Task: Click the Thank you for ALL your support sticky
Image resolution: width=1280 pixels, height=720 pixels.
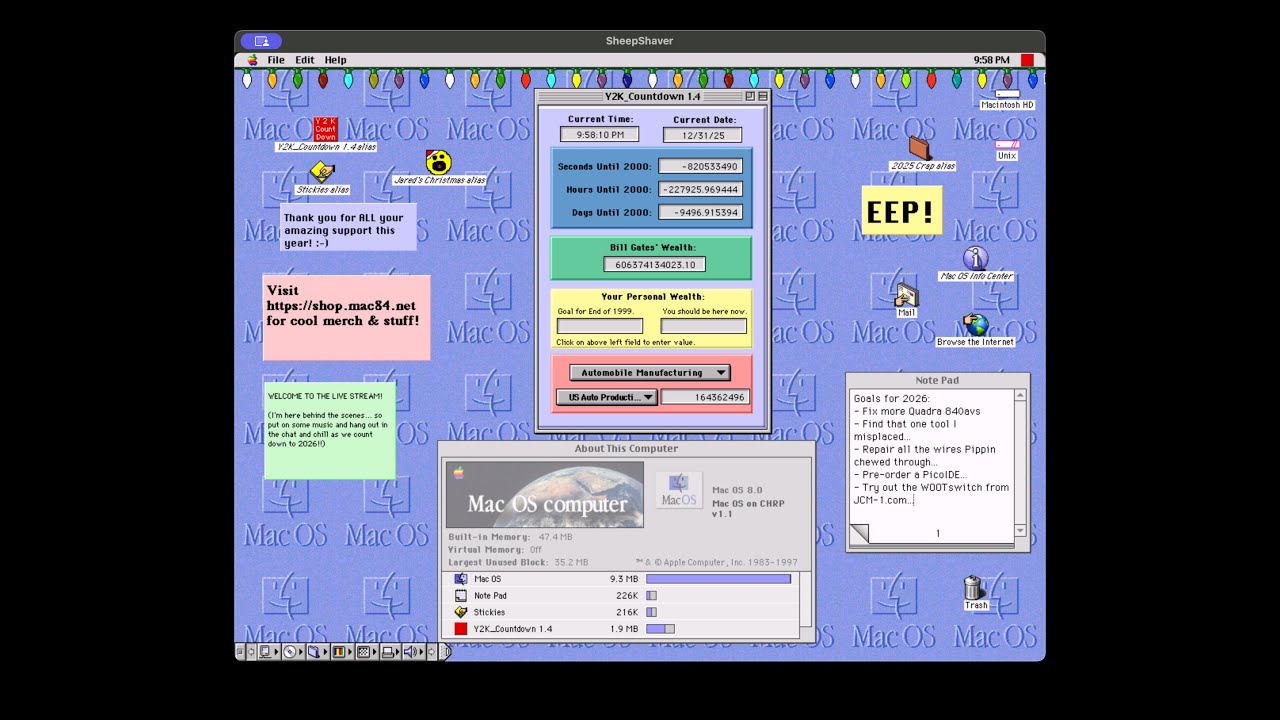Action: tap(348, 229)
